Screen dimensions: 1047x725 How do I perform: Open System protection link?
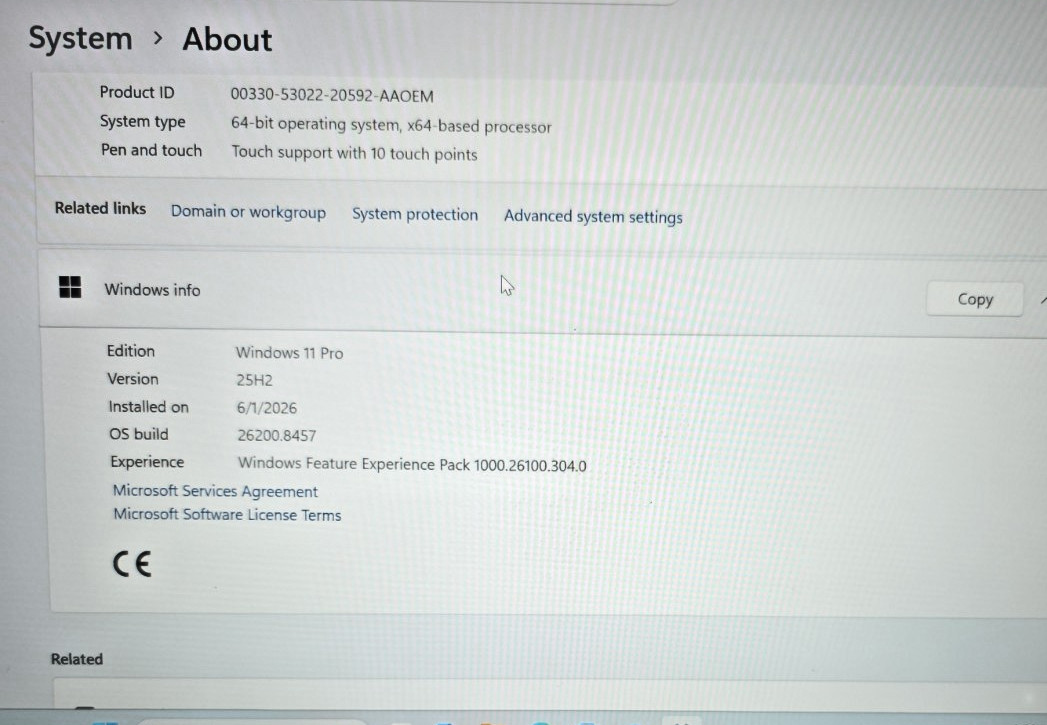tap(415, 214)
